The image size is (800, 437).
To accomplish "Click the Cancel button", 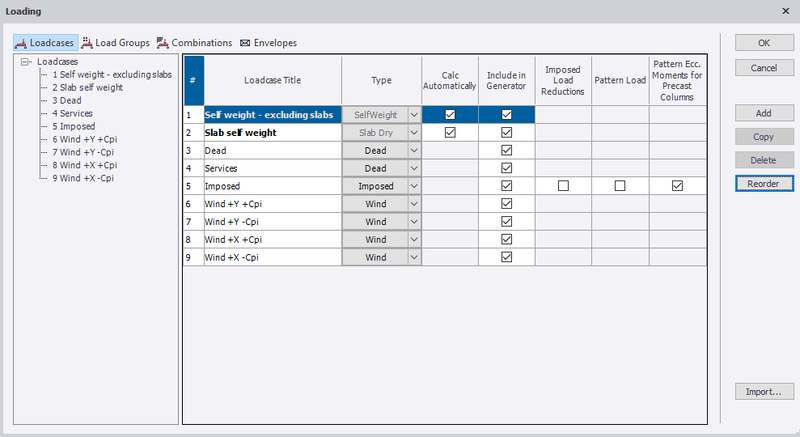I will (764, 68).
